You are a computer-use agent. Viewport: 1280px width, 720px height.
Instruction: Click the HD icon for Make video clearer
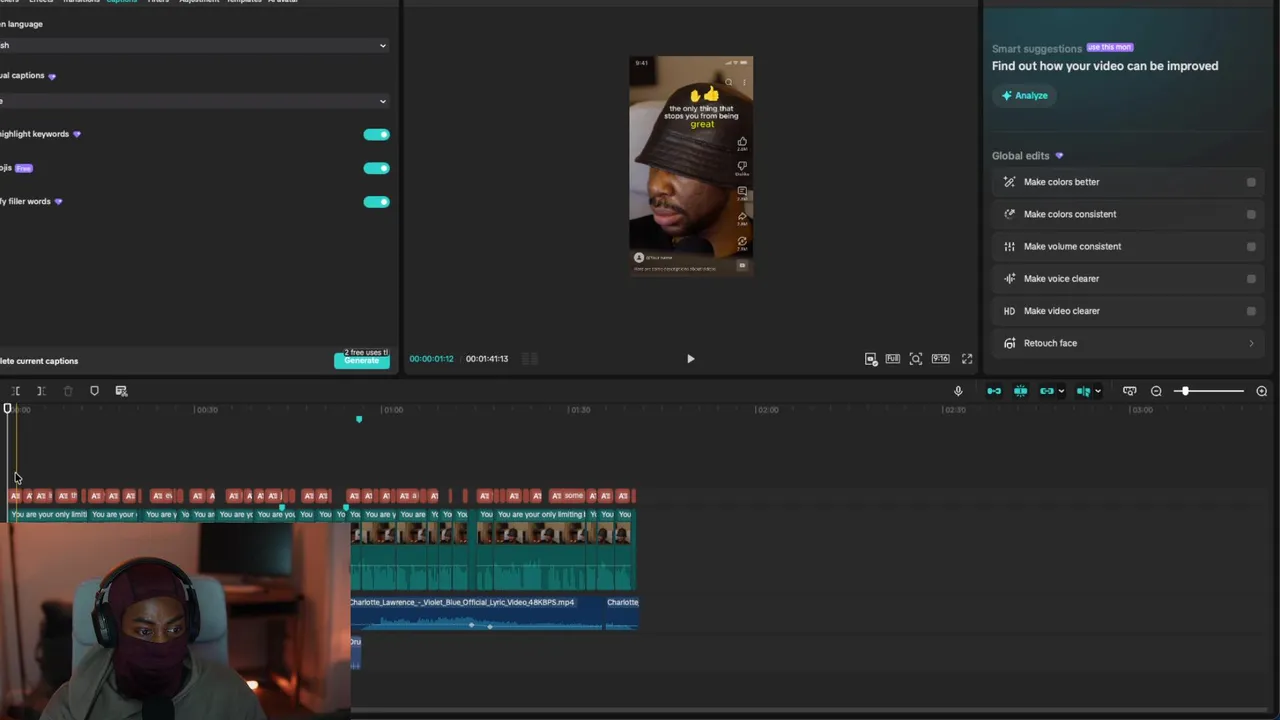1009,311
